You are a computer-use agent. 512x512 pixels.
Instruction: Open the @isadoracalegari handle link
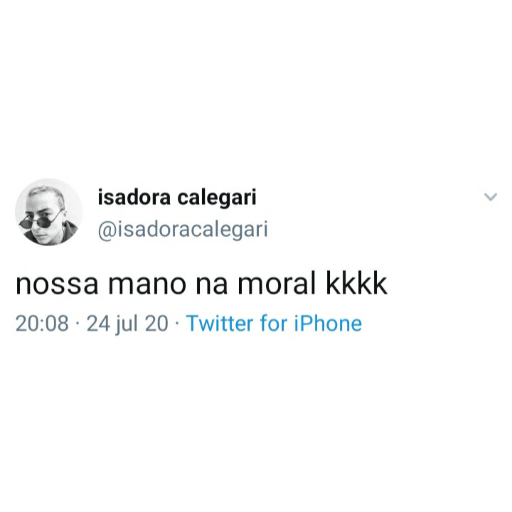pos(183,229)
